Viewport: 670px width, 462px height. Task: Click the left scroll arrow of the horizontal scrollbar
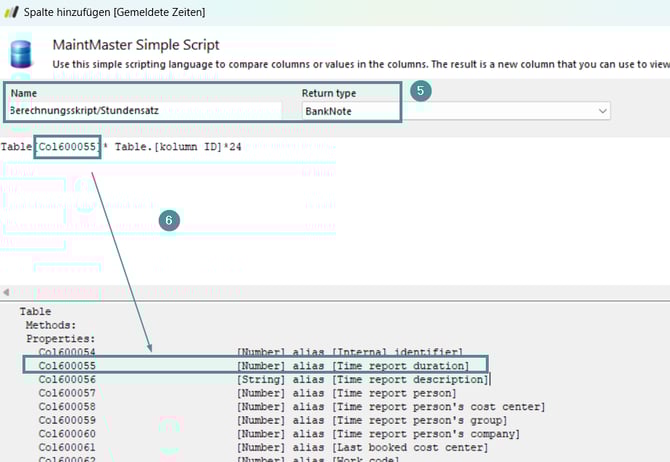tap(7, 292)
